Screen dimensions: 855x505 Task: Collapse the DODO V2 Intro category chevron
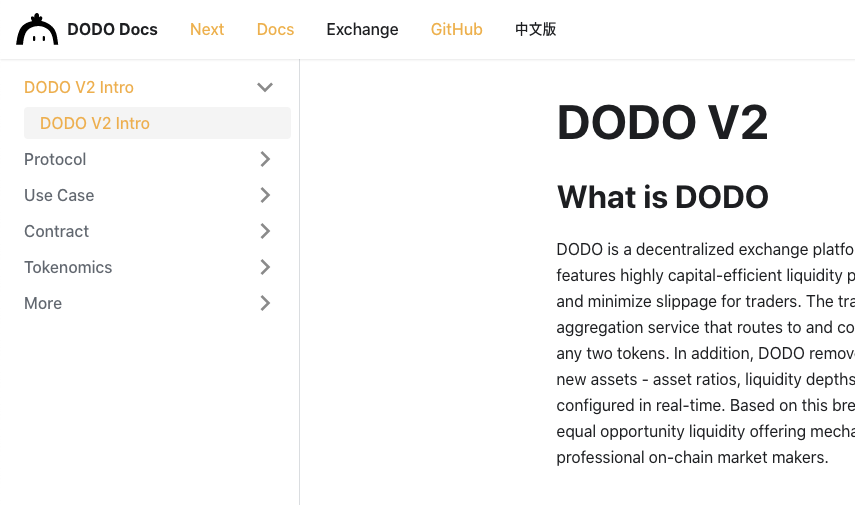(x=265, y=87)
